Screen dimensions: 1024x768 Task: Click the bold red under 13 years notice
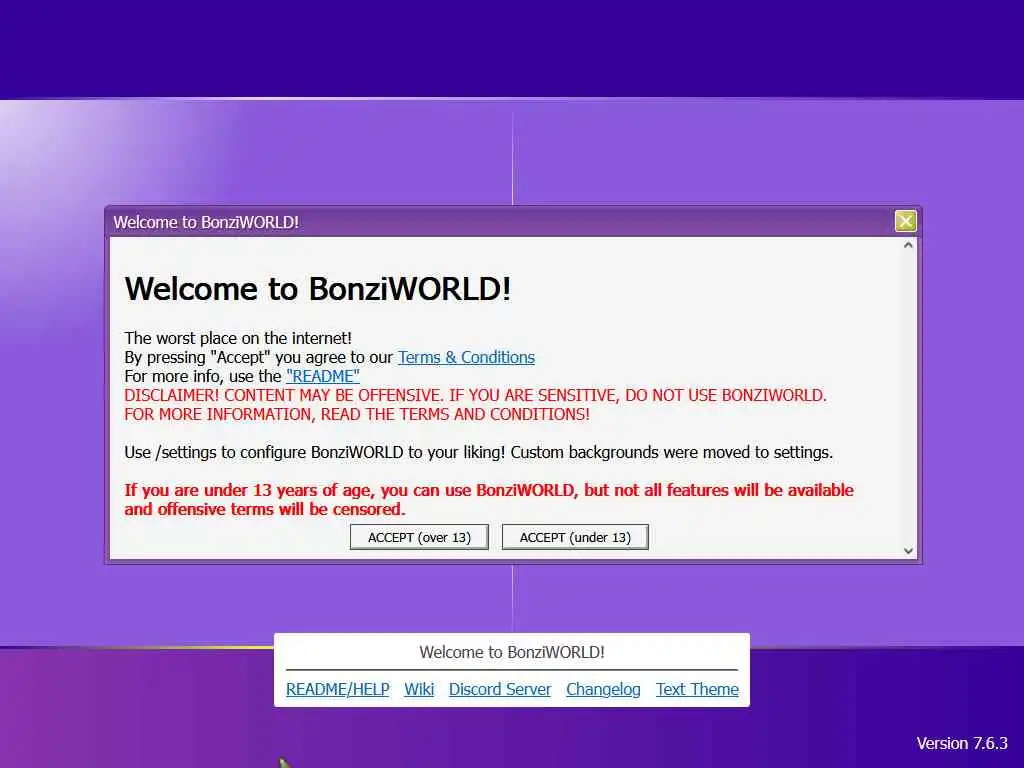coord(489,500)
